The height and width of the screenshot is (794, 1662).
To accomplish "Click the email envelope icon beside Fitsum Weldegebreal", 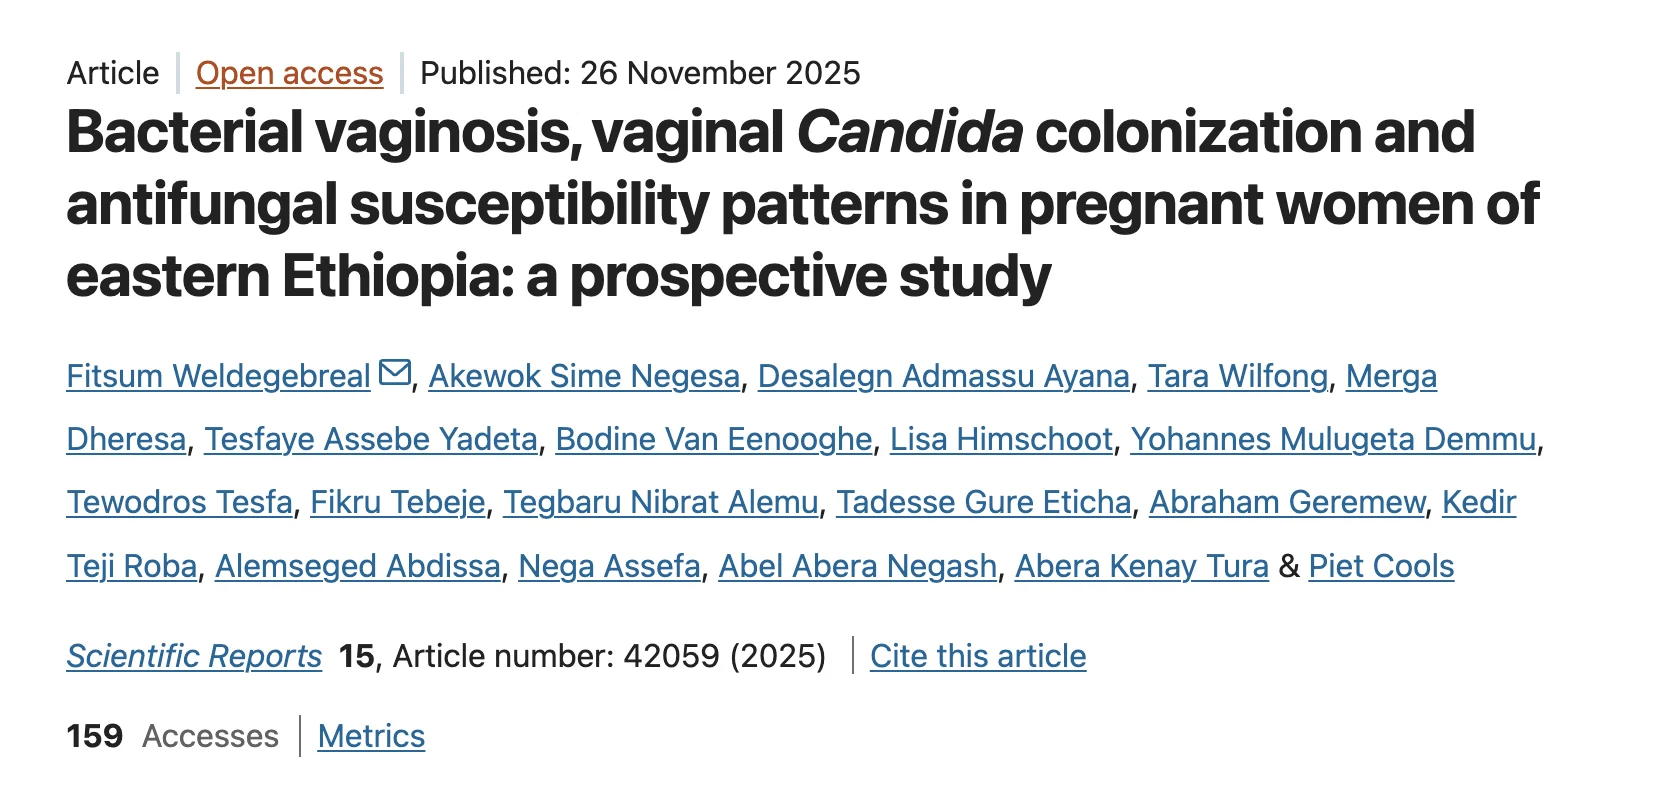I will coord(395,373).
